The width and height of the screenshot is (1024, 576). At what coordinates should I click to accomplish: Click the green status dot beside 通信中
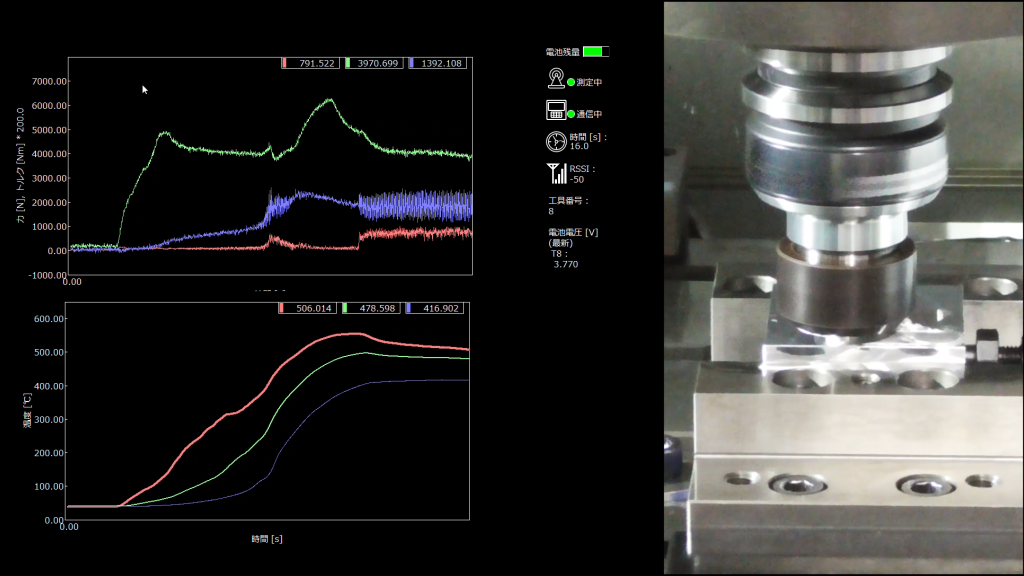coord(571,115)
